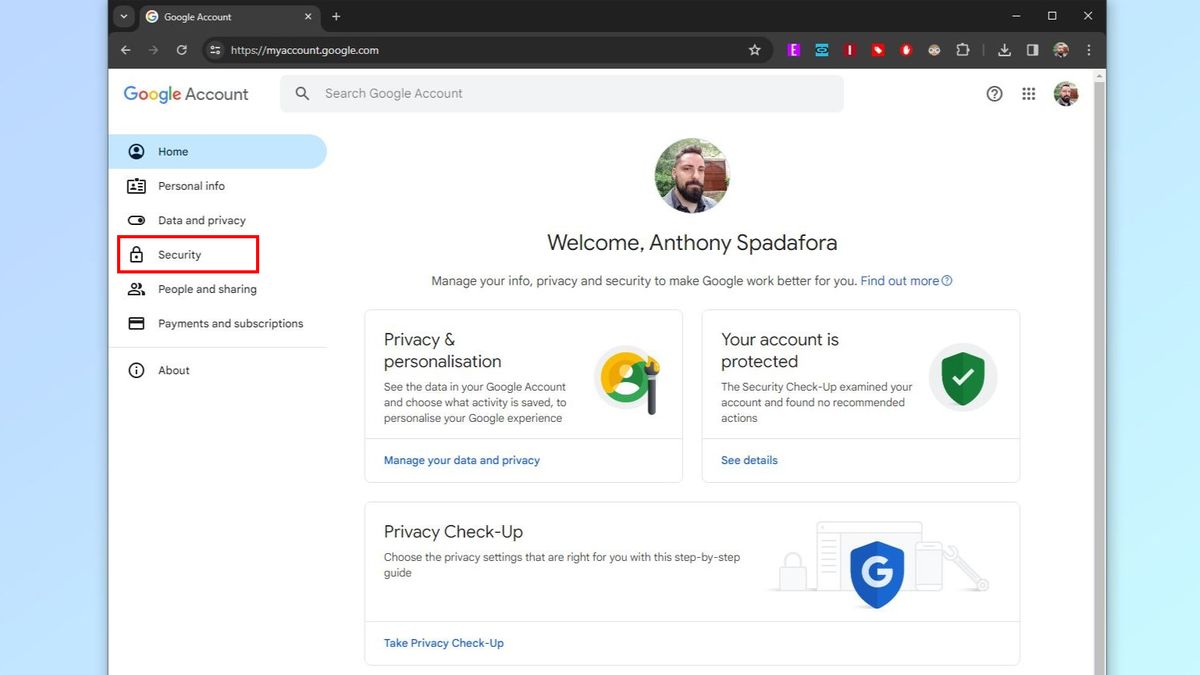Click the Find out more info icon
Viewport: 1200px width, 675px height.
946,280
